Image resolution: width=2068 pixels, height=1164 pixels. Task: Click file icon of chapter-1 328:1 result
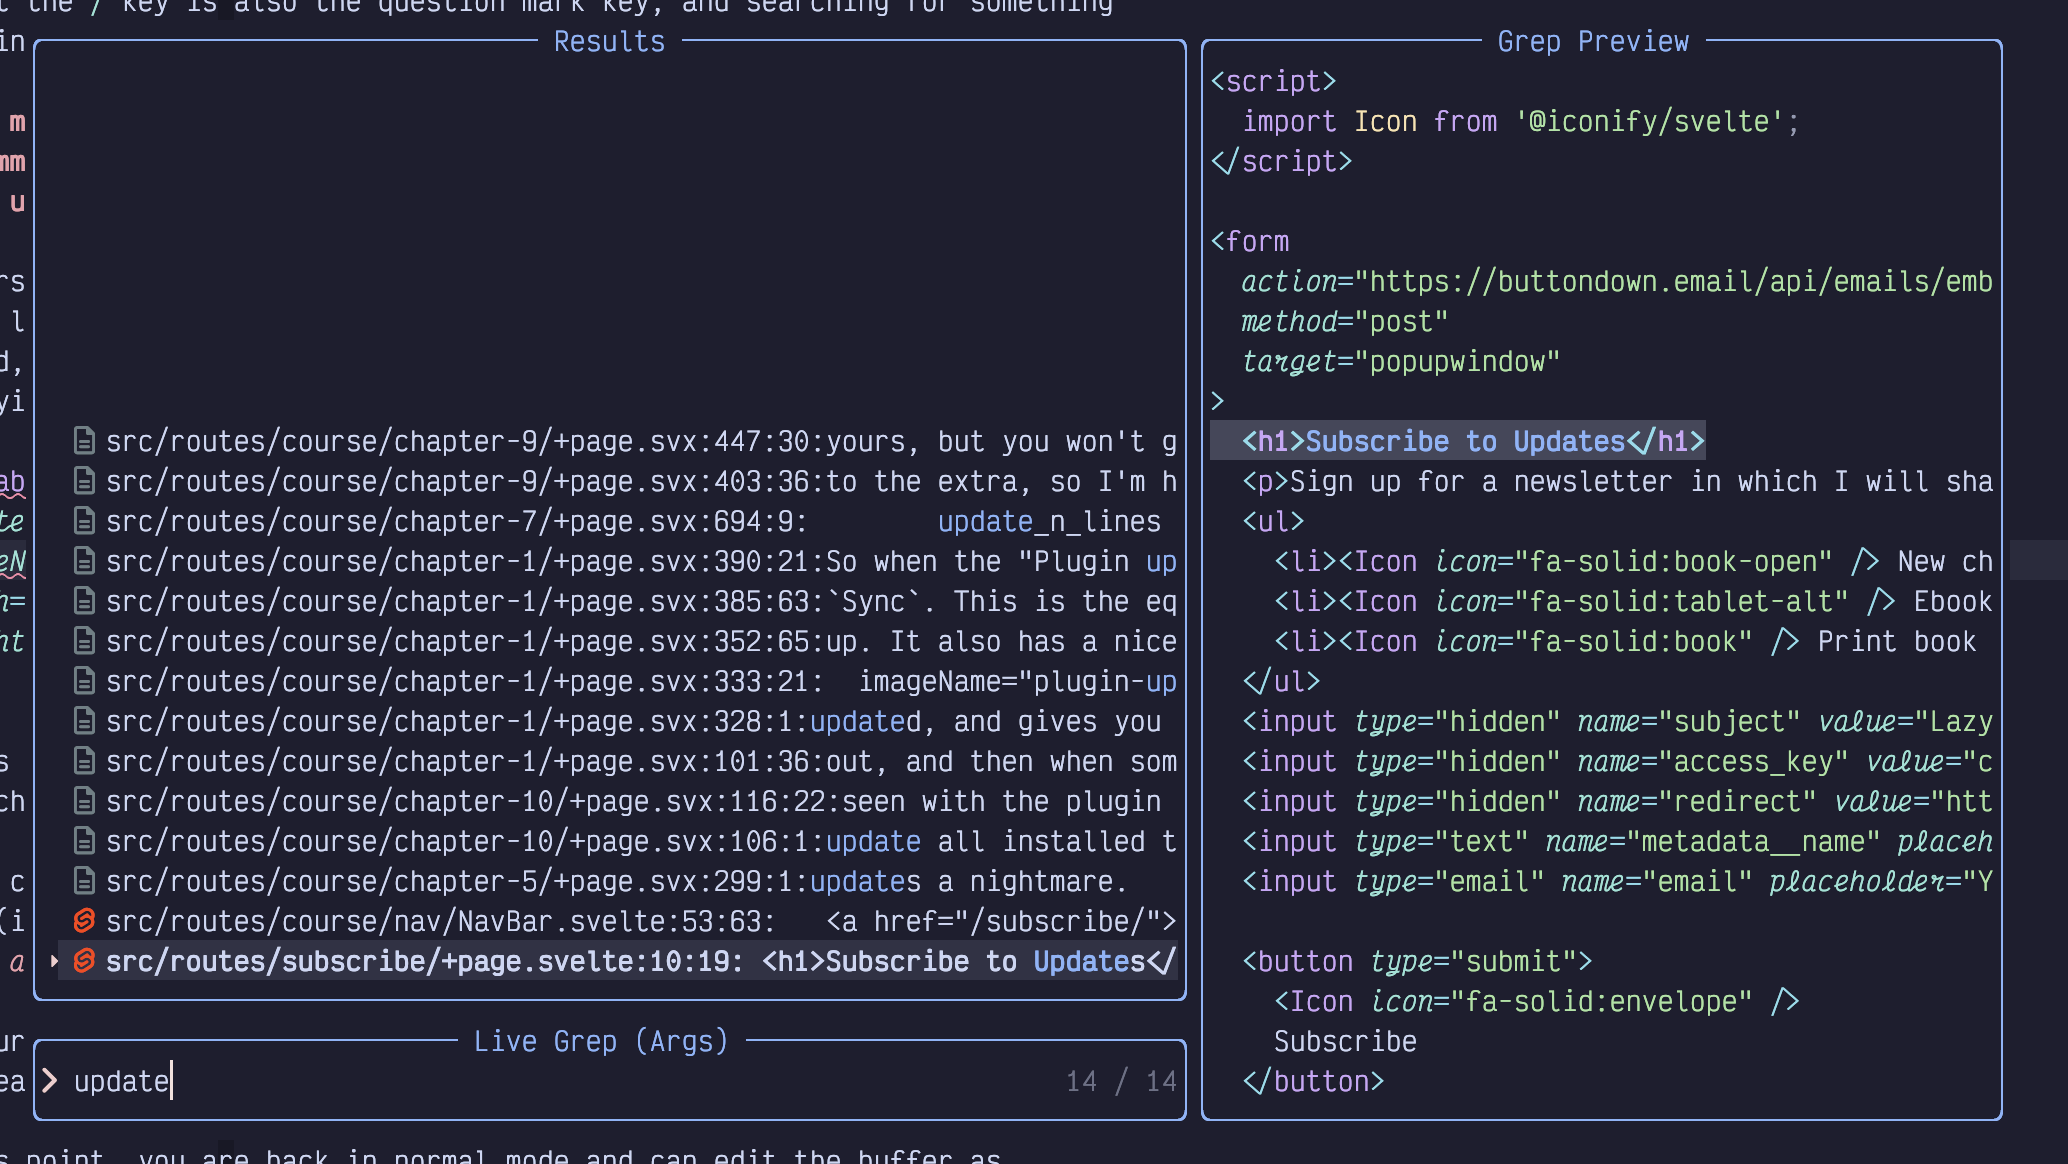click(85, 721)
